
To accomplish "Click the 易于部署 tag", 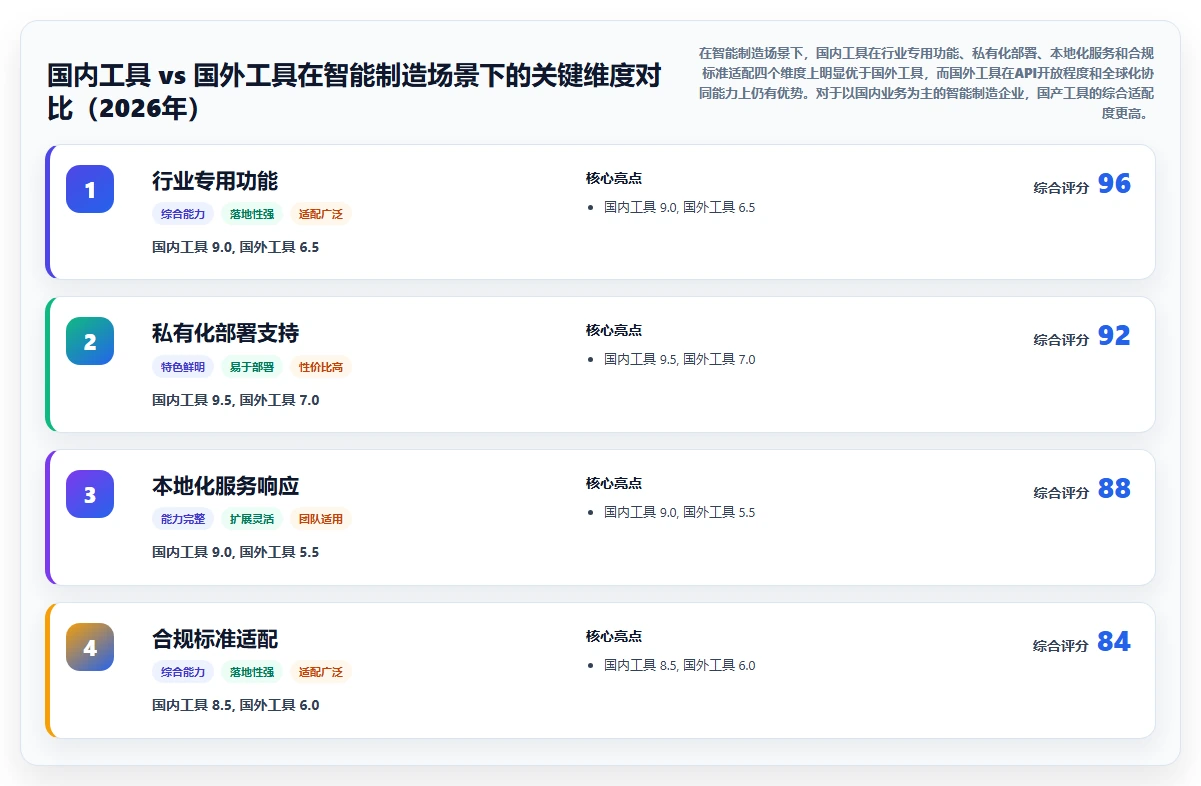I will tap(252, 367).
